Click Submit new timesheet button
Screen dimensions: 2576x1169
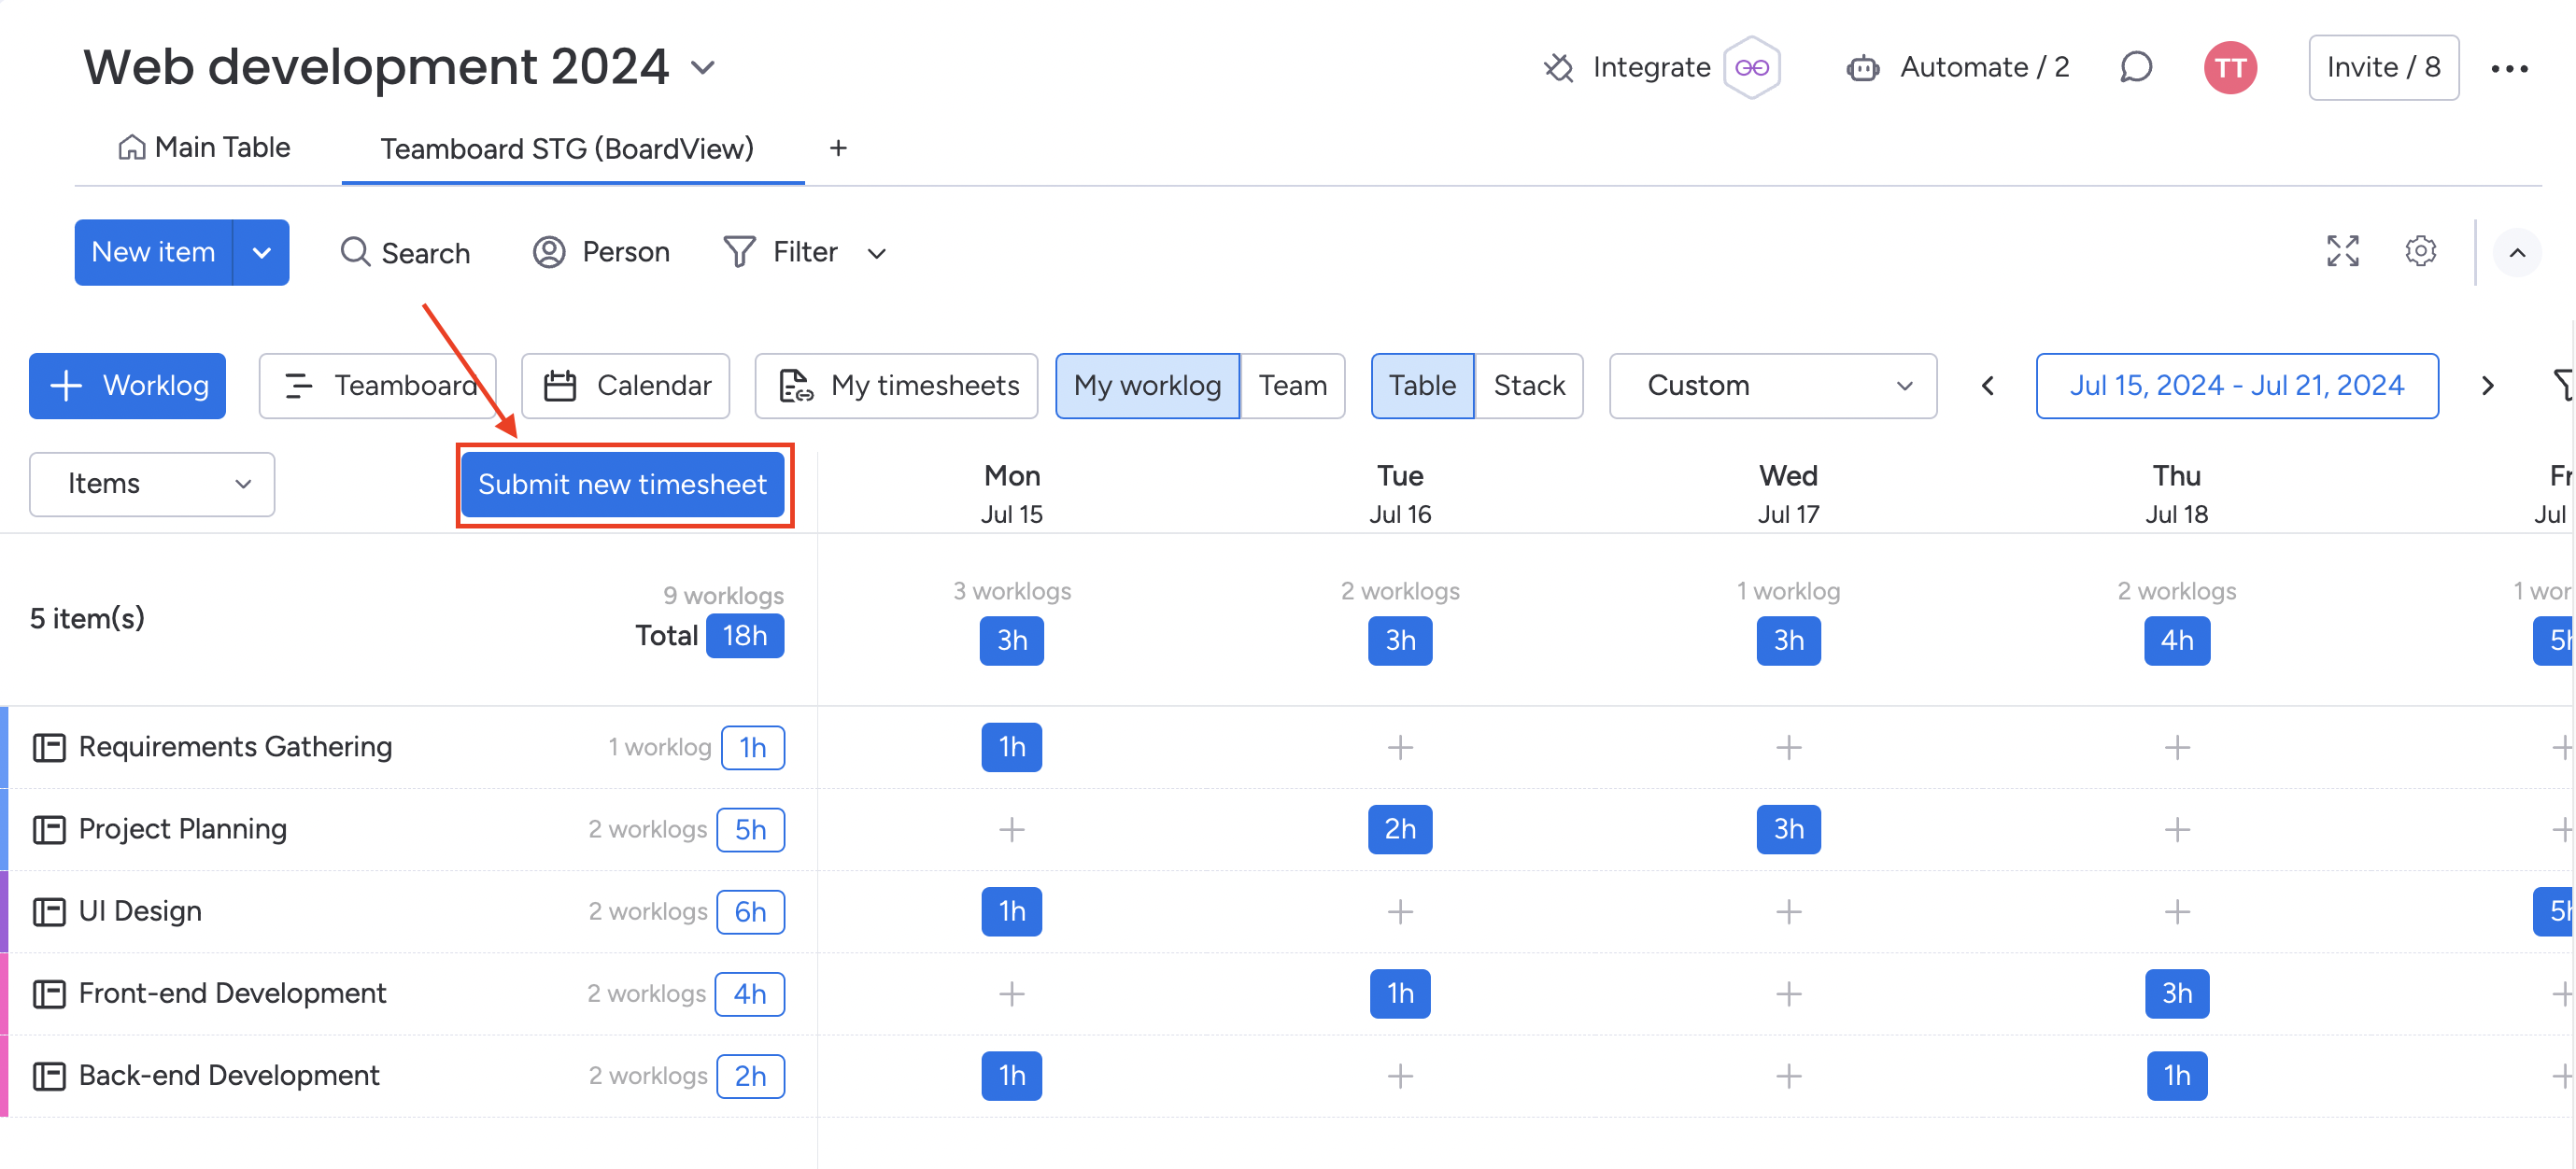click(x=621, y=483)
